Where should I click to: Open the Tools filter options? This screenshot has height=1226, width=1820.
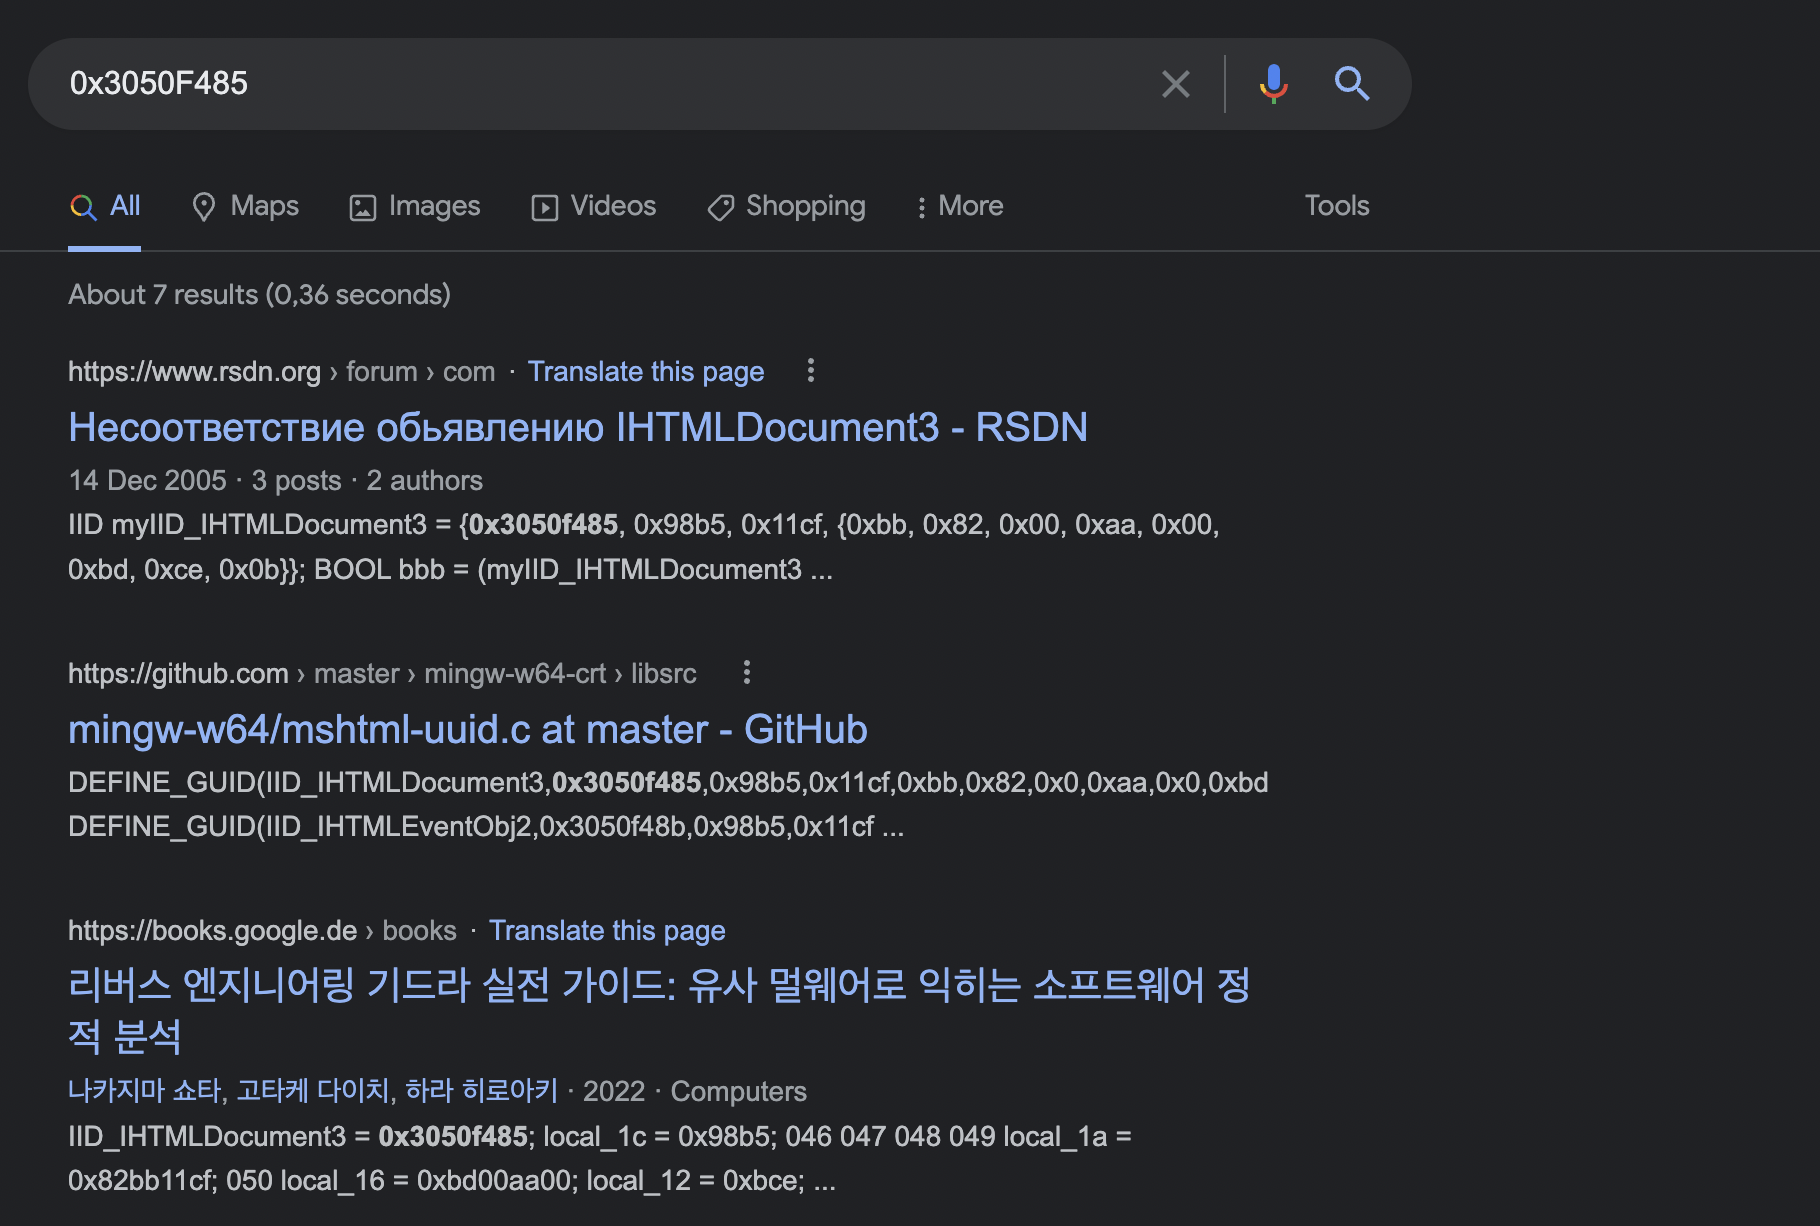(1336, 206)
